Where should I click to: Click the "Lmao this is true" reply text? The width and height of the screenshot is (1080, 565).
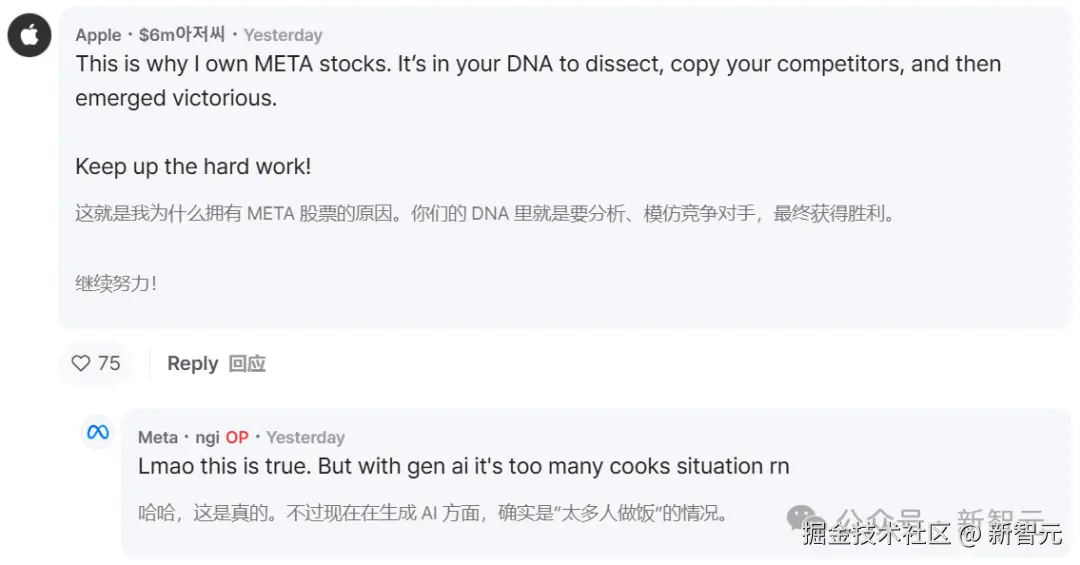tap(463, 466)
